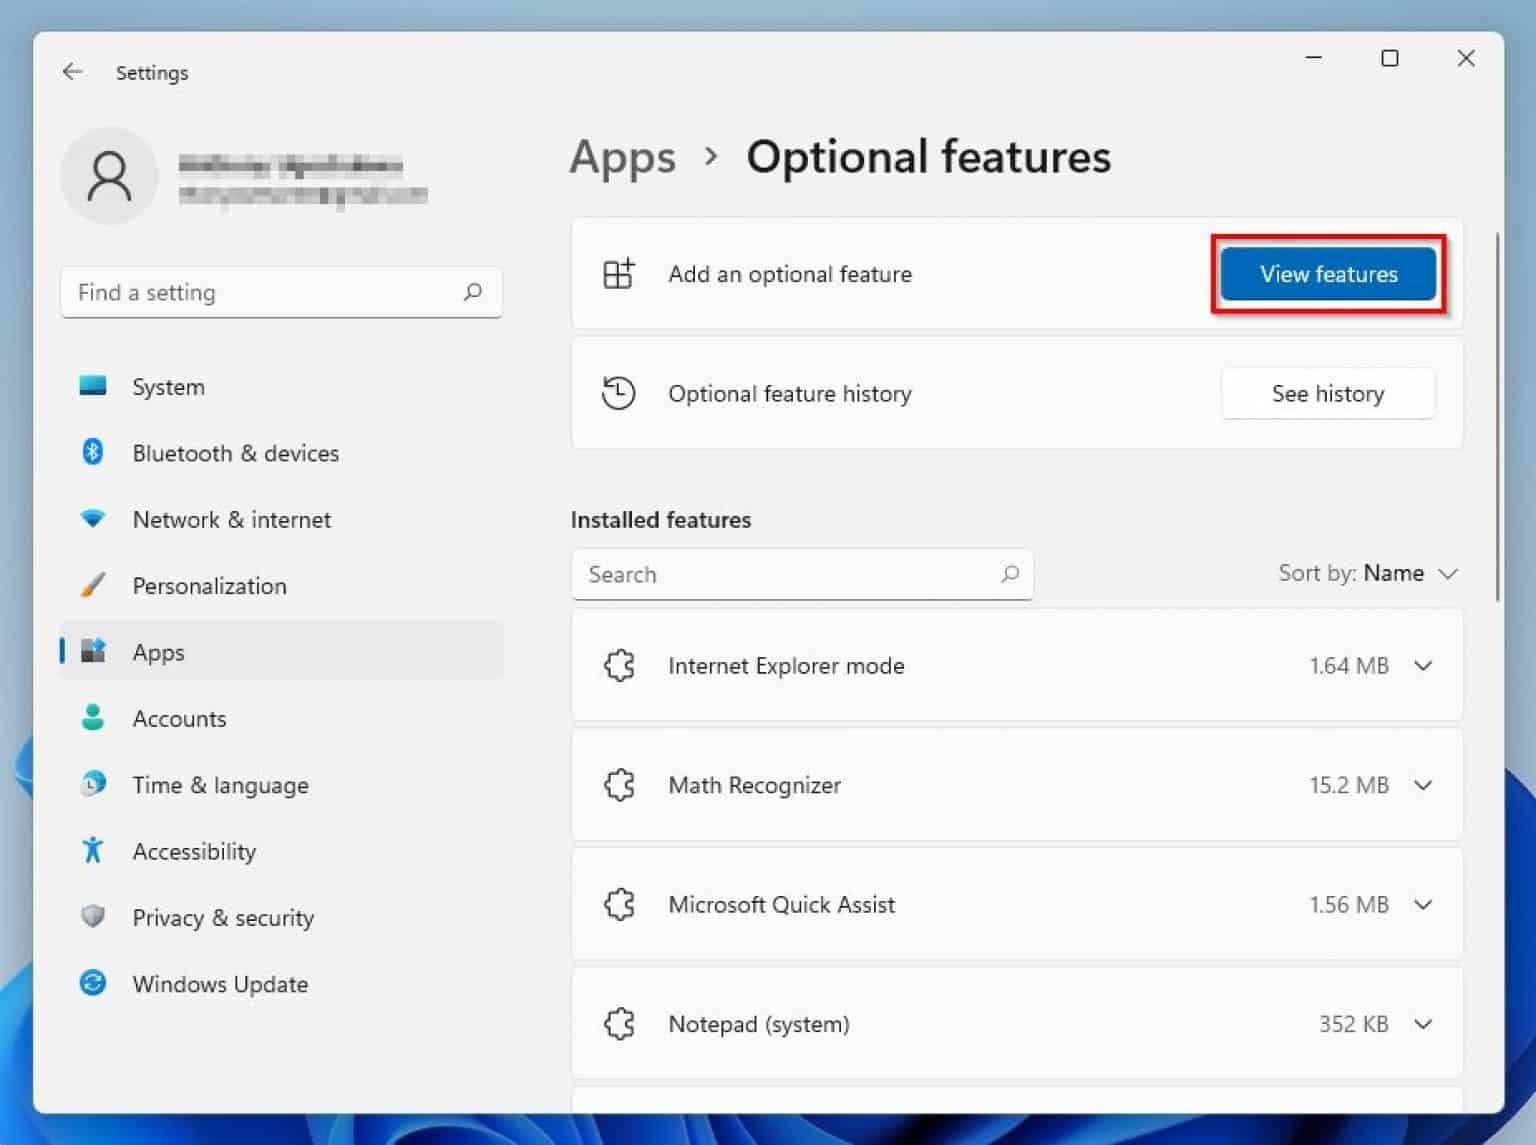Screen dimensions: 1536x1145
Task: Open the user account profile picture
Action: click(110, 175)
